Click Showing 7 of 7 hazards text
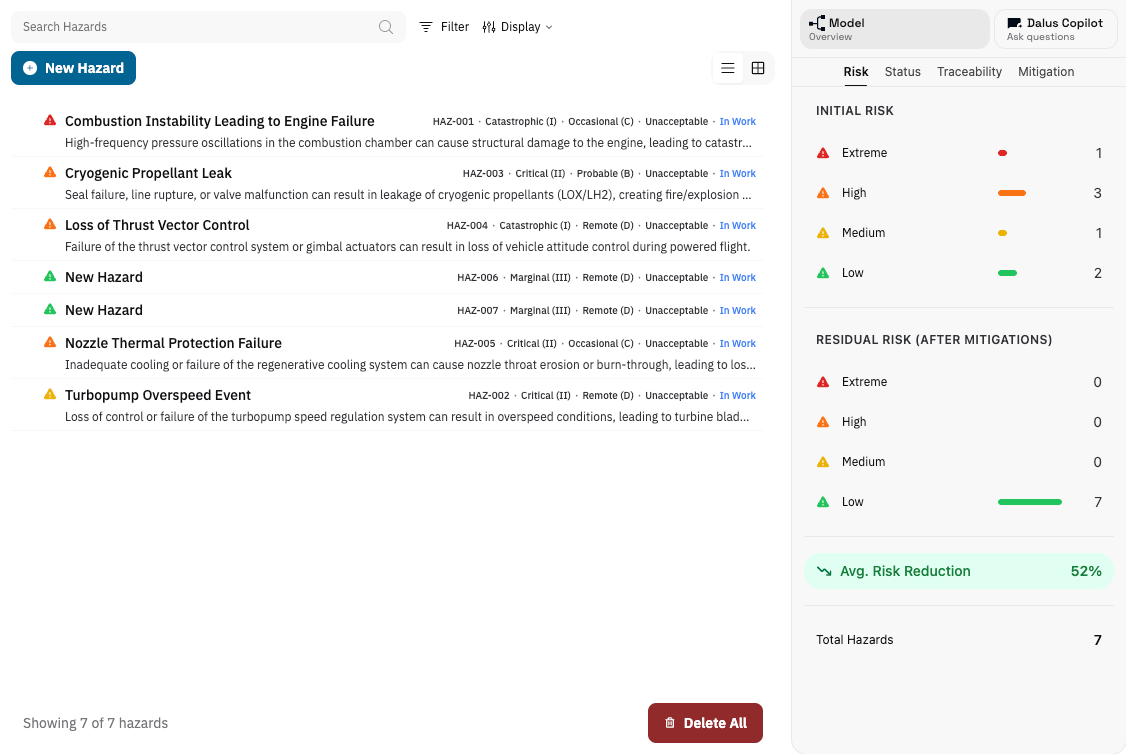1126x754 pixels. click(96, 723)
